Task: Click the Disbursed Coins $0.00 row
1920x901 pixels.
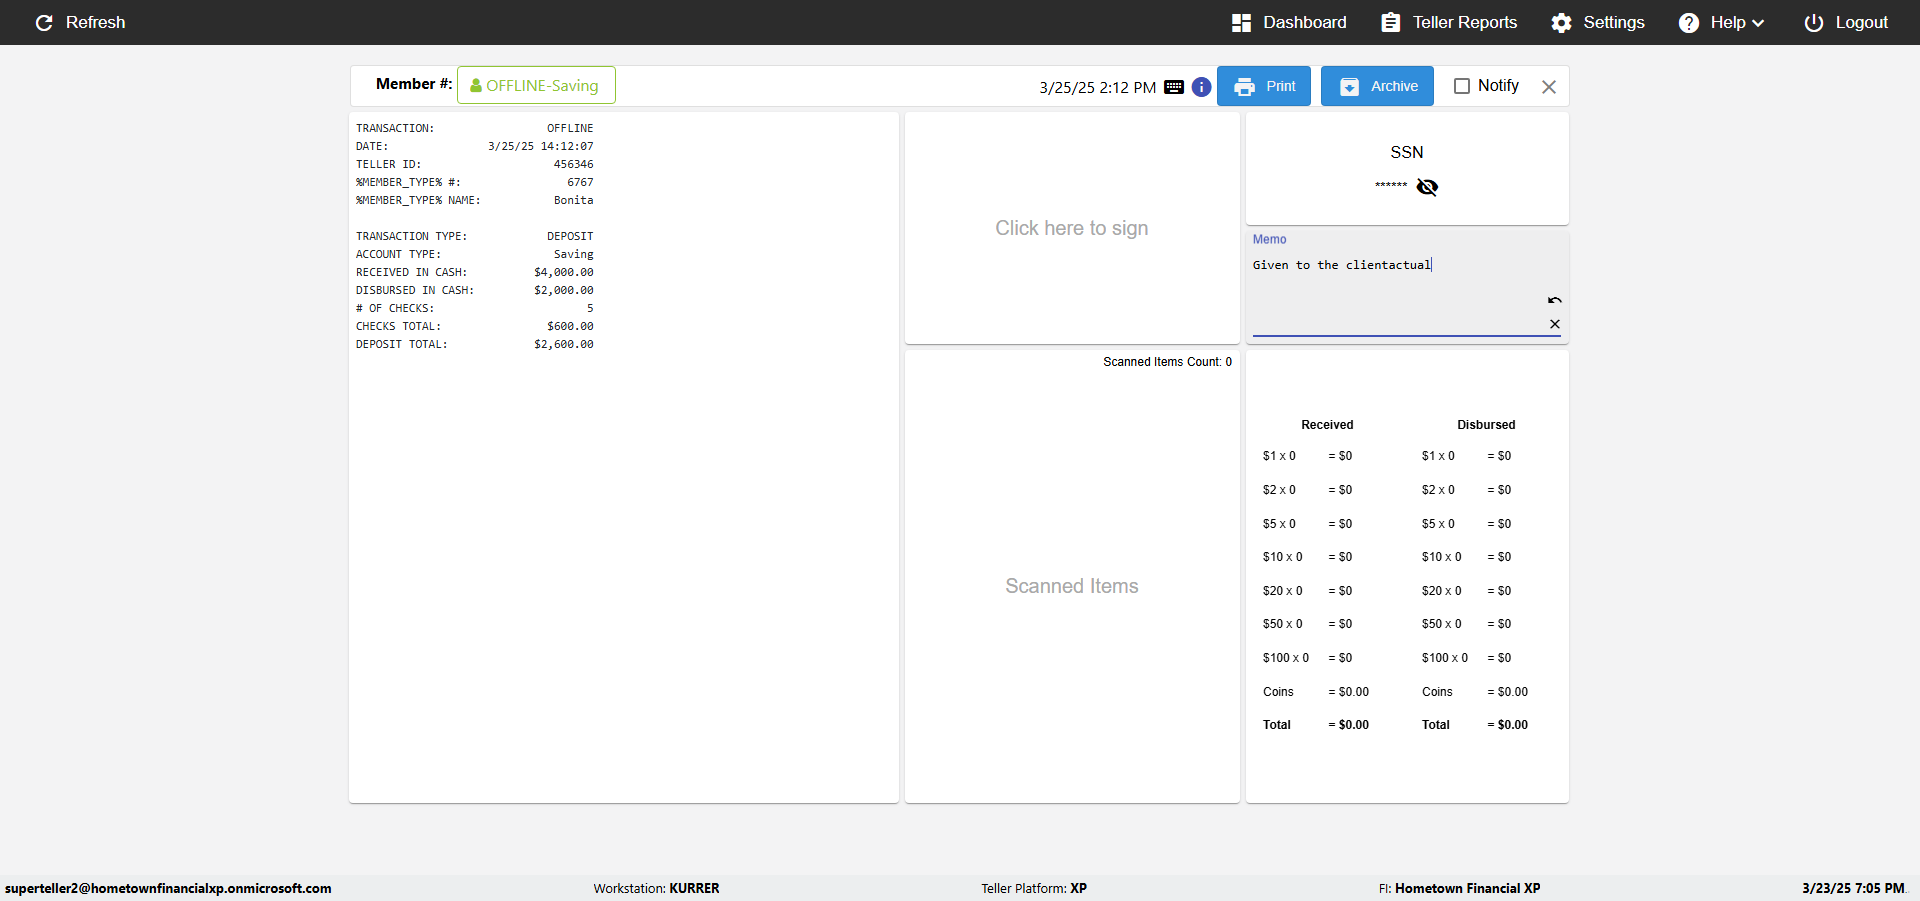Action: click(1475, 692)
